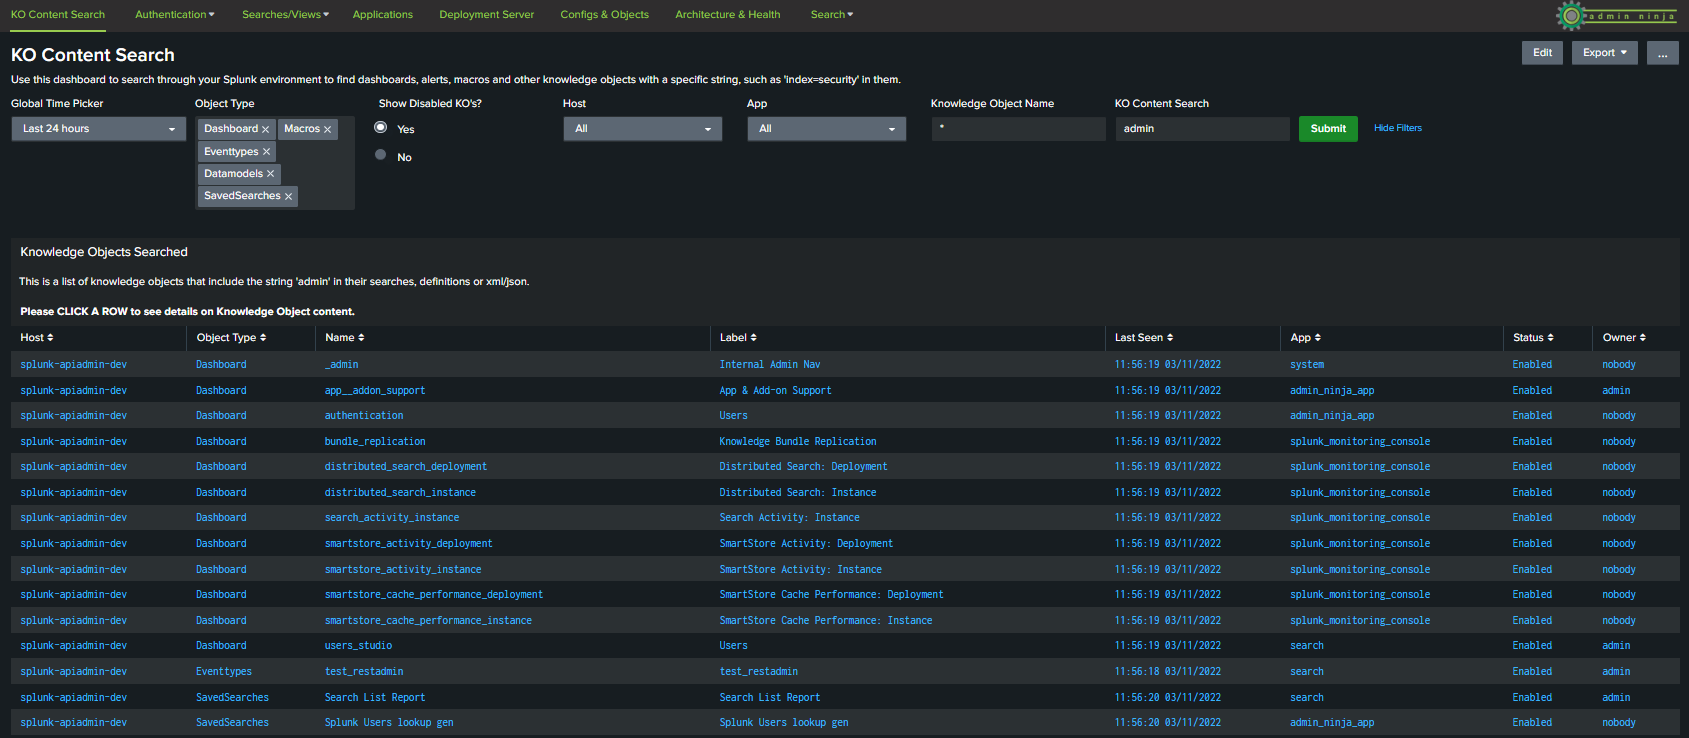Click the App & Add-on Support label
Screen dimensions: 1689x738
775,391
